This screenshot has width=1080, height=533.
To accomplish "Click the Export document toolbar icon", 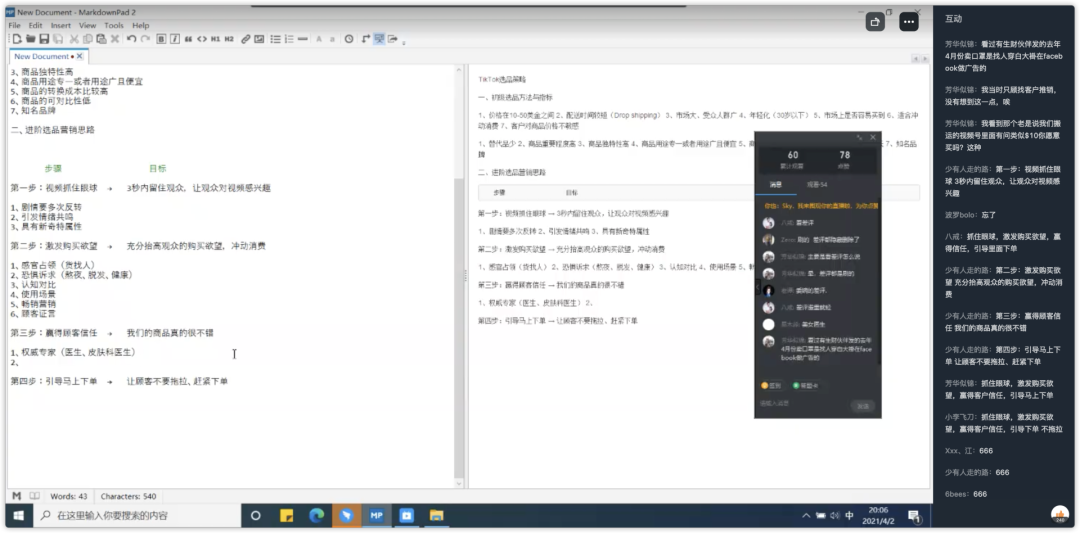I will pyautogui.click(x=393, y=39).
